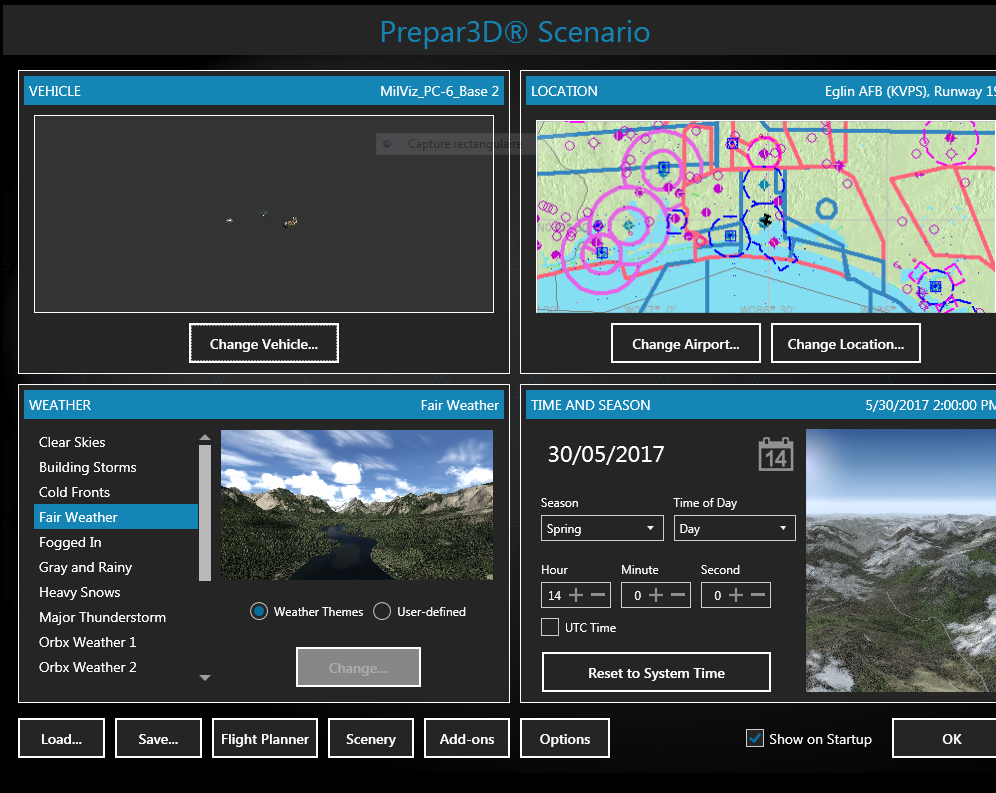This screenshot has height=793, width=996.
Task: Click the 30/05/2017 date field
Action: coord(605,454)
